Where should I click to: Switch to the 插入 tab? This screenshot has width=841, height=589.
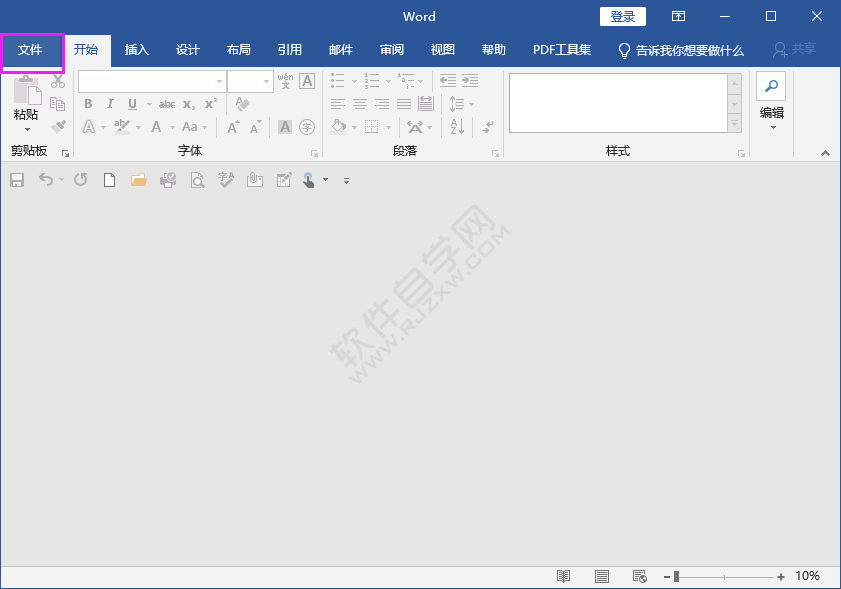tap(137, 50)
